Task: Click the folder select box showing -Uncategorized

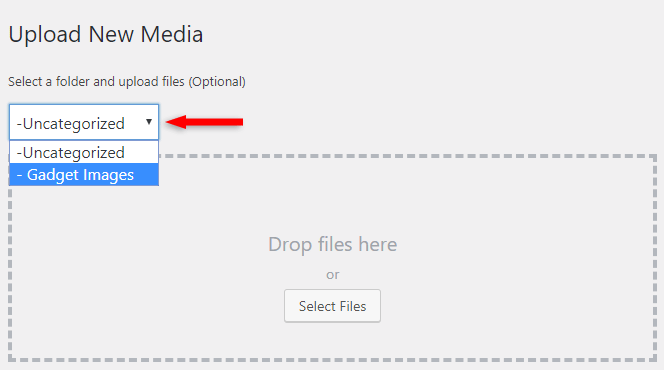Action: point(84,122)
